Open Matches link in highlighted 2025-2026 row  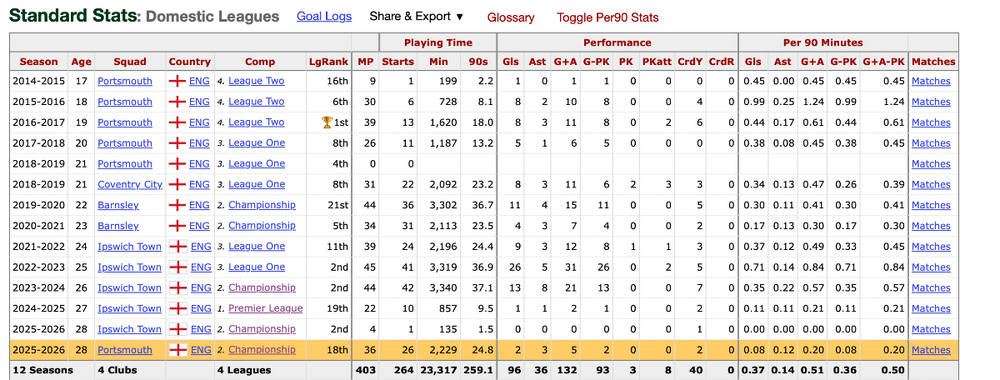coord(931,350)
